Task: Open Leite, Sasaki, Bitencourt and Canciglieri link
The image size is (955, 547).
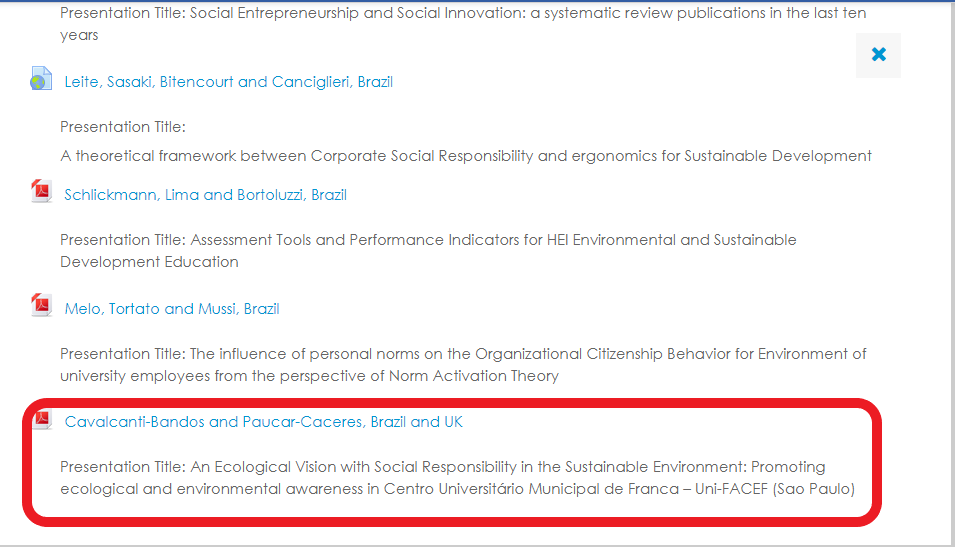Action: pos(228,82)
